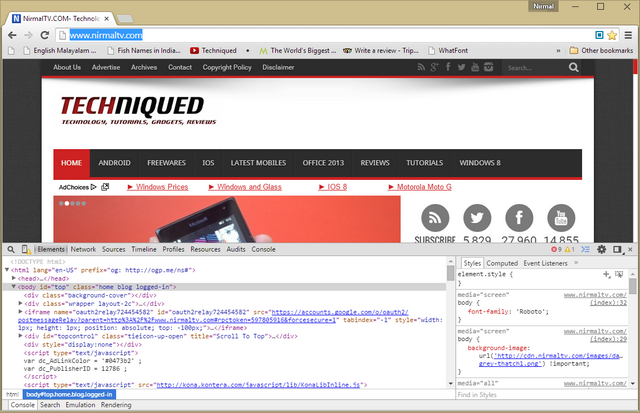
Task: Open the Emulation drawer tab
Action: [80, 405]
